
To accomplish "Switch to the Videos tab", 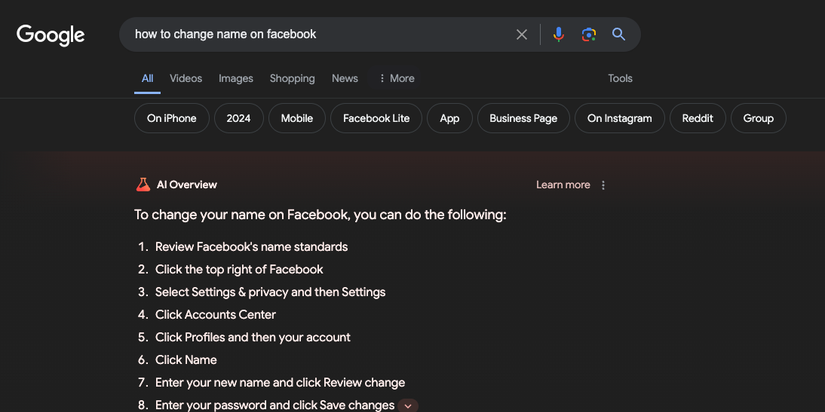I will coord(185,78).
